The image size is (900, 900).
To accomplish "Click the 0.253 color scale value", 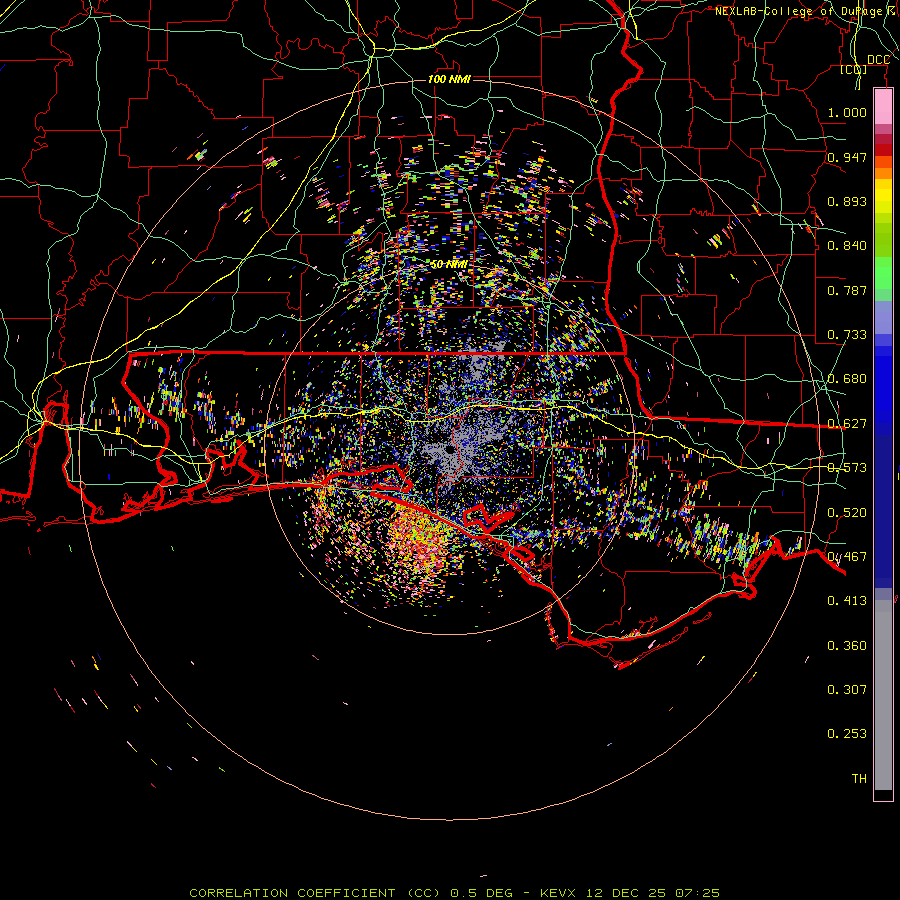I will [847, 734].
